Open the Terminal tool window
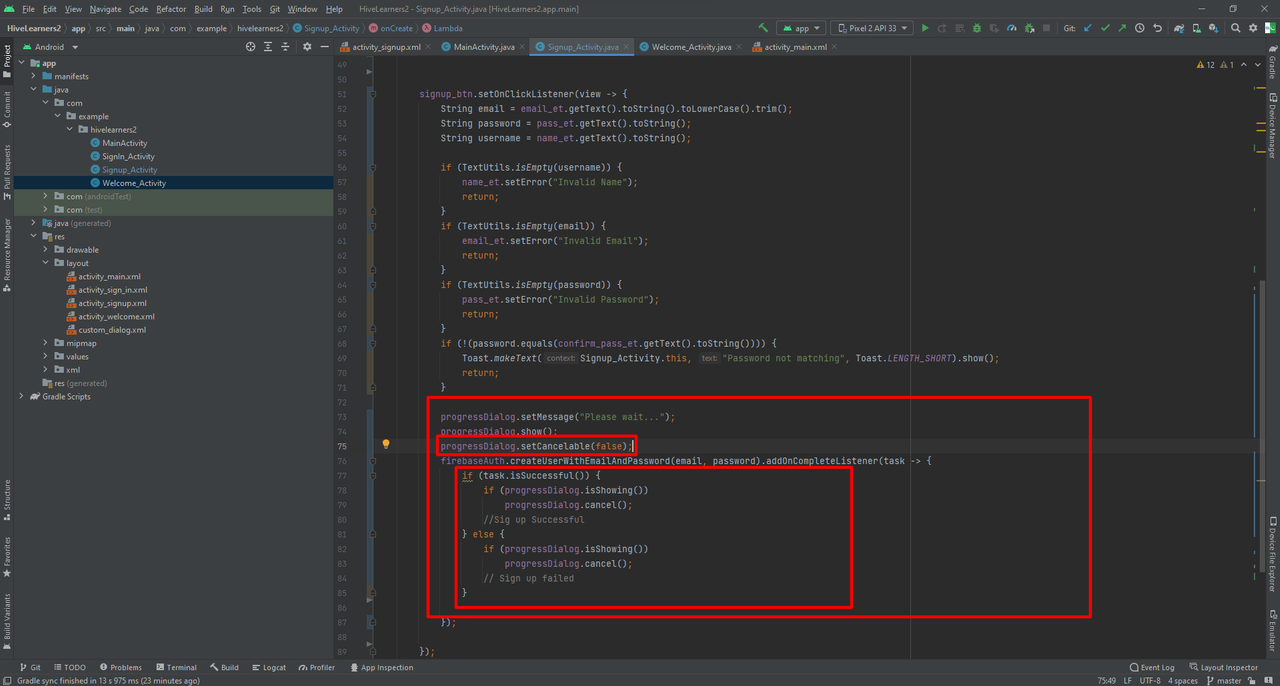Screen dimensions: 1280x686 tap(175, 667)
